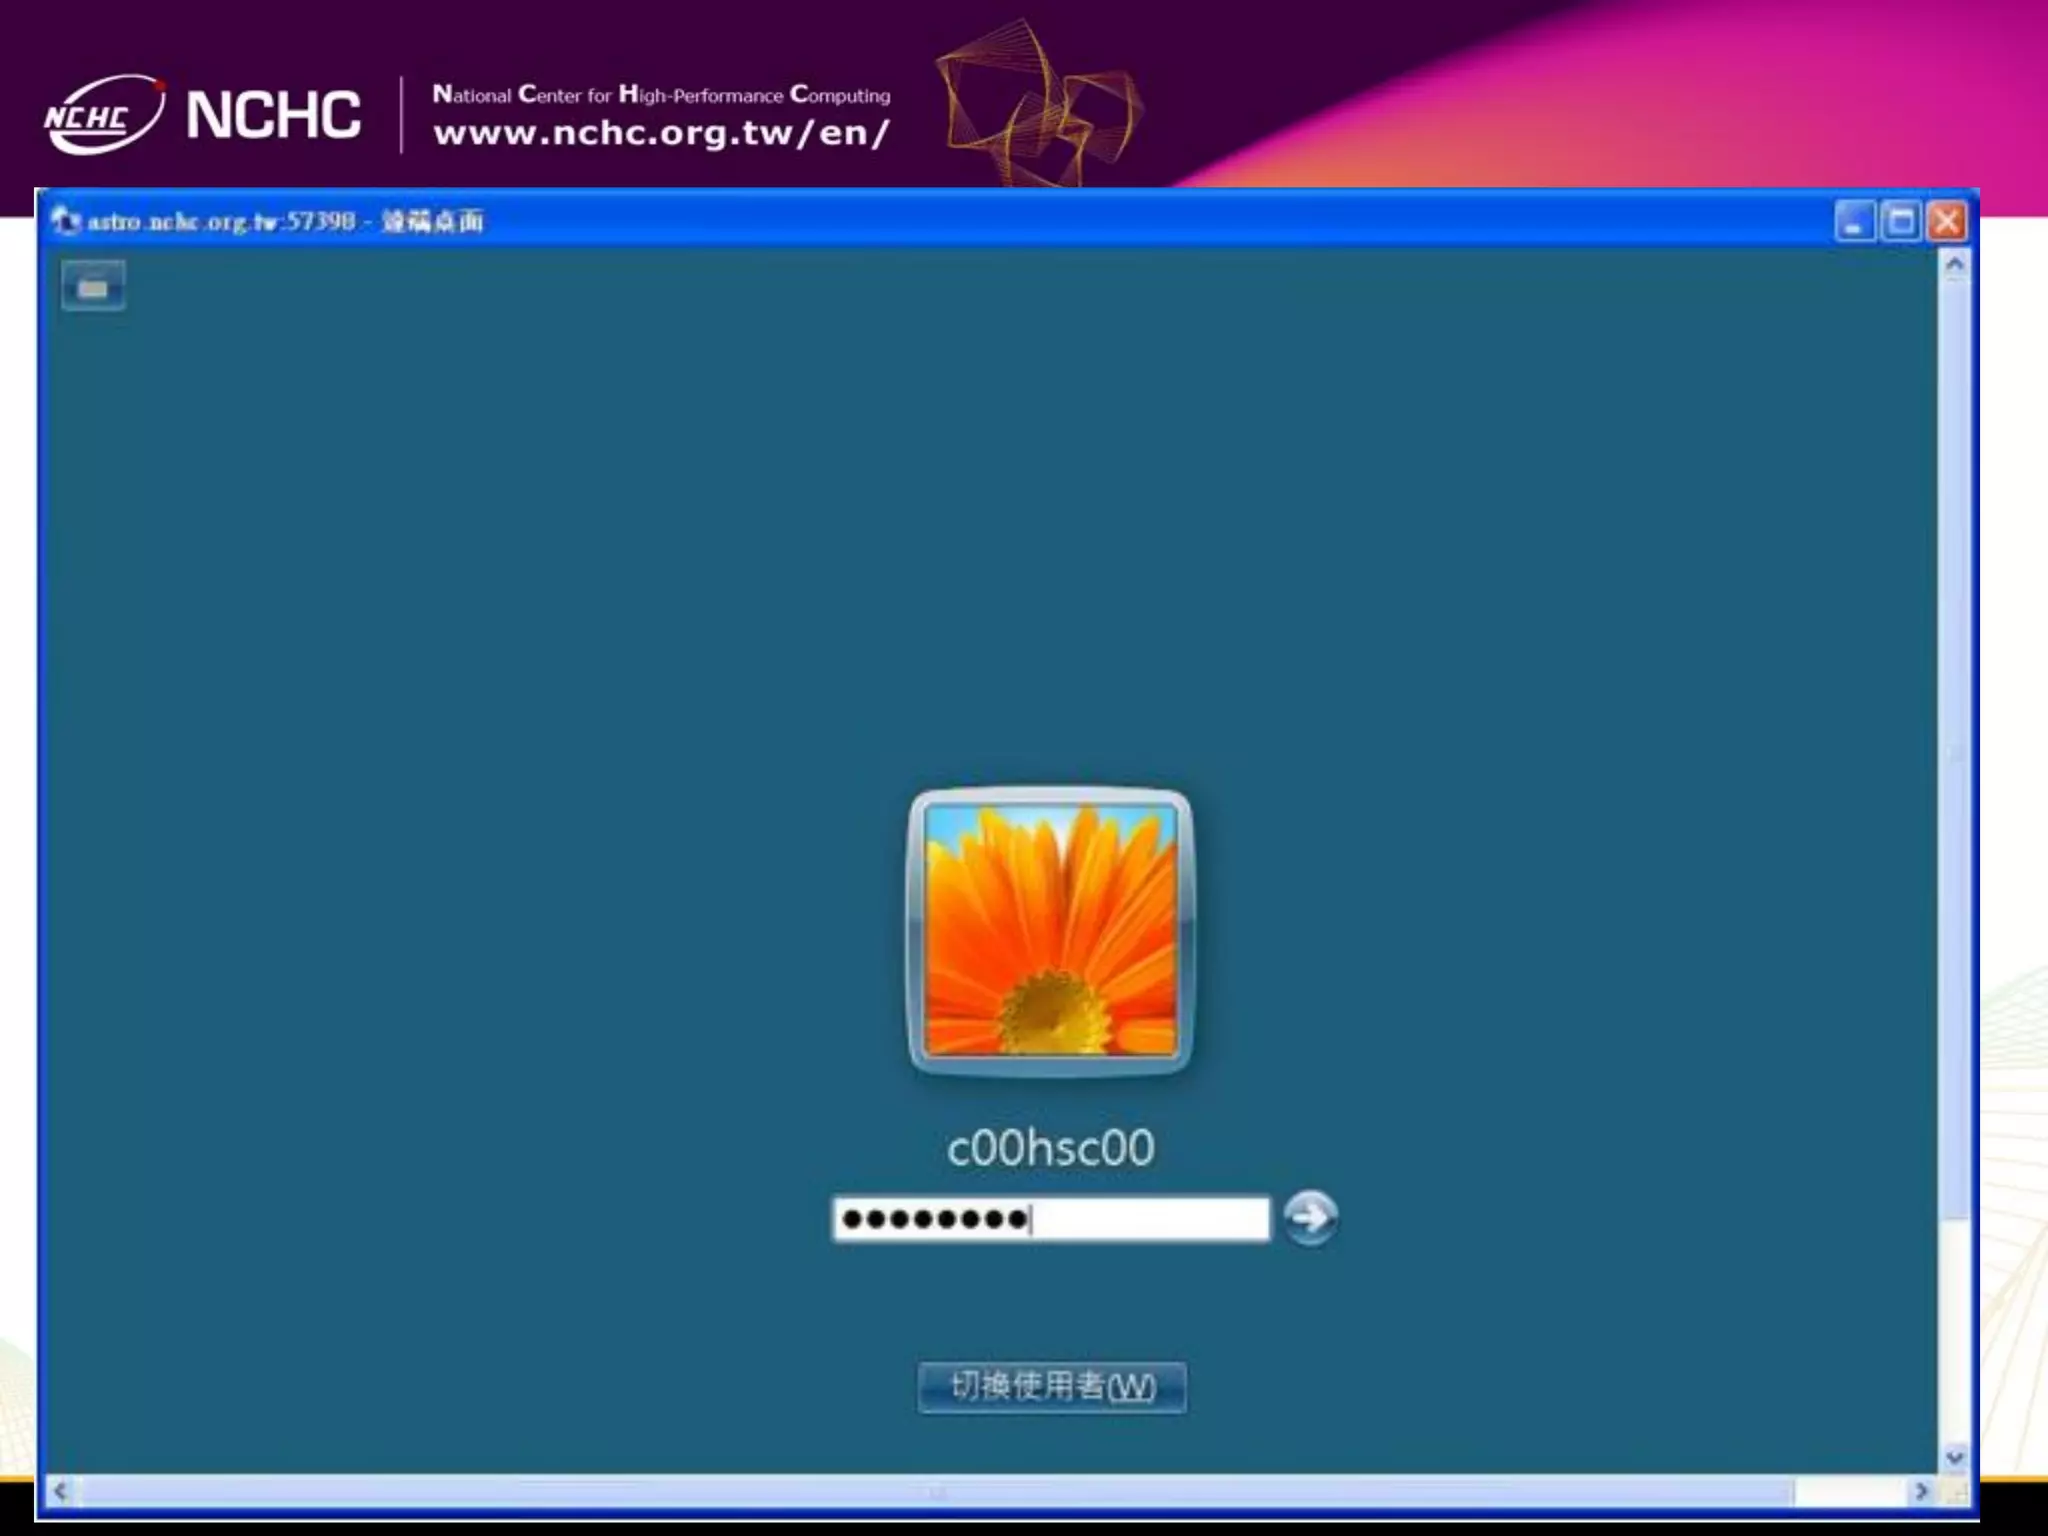The image size is (2048, 1536).
Task: Open the www.nchc.org.tw/en/ link
Action: (x=661, y=133)
